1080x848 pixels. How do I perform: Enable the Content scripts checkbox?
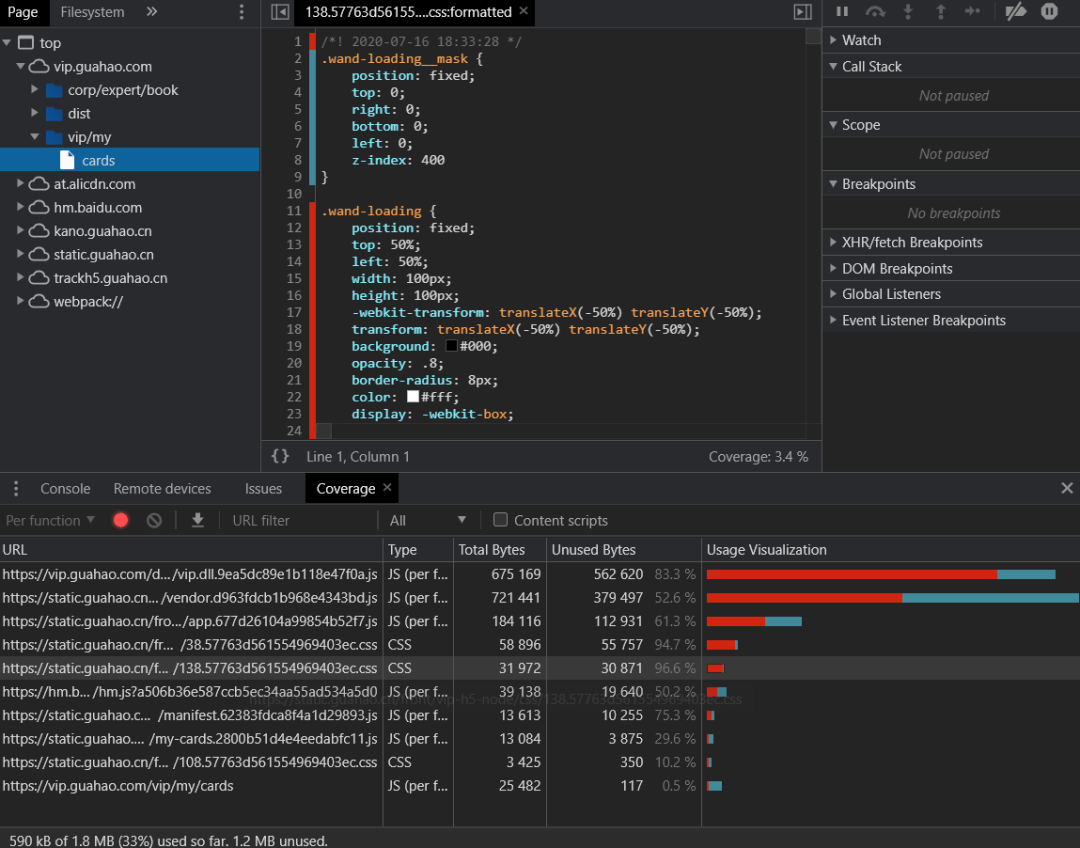pos(501,520)
